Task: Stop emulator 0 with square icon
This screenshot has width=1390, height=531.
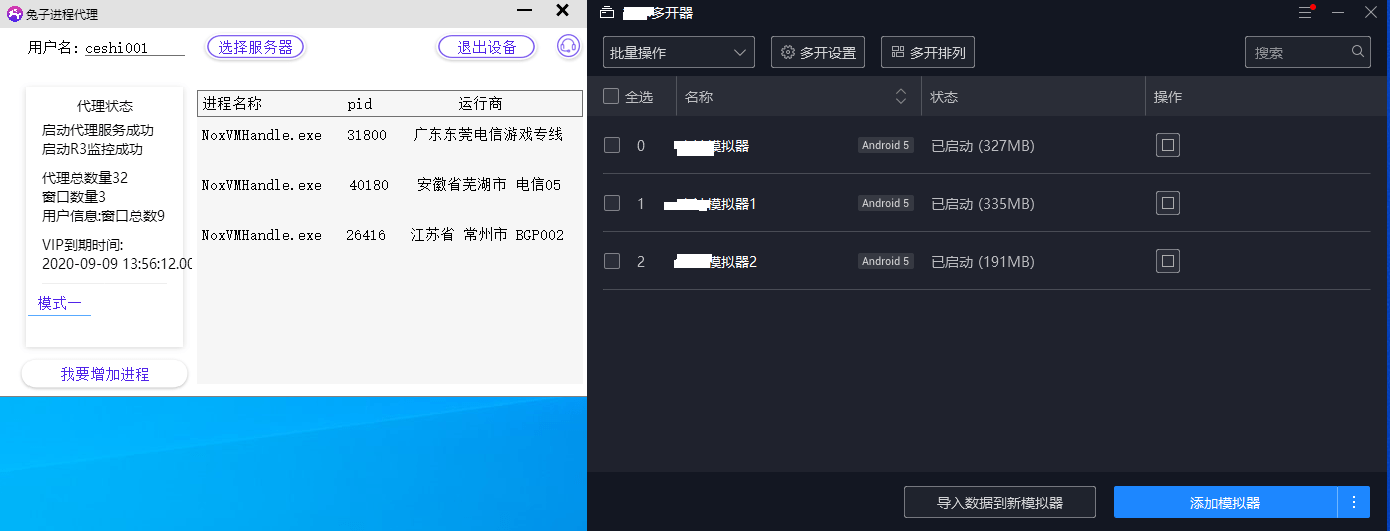Action: pos(1167,145)
